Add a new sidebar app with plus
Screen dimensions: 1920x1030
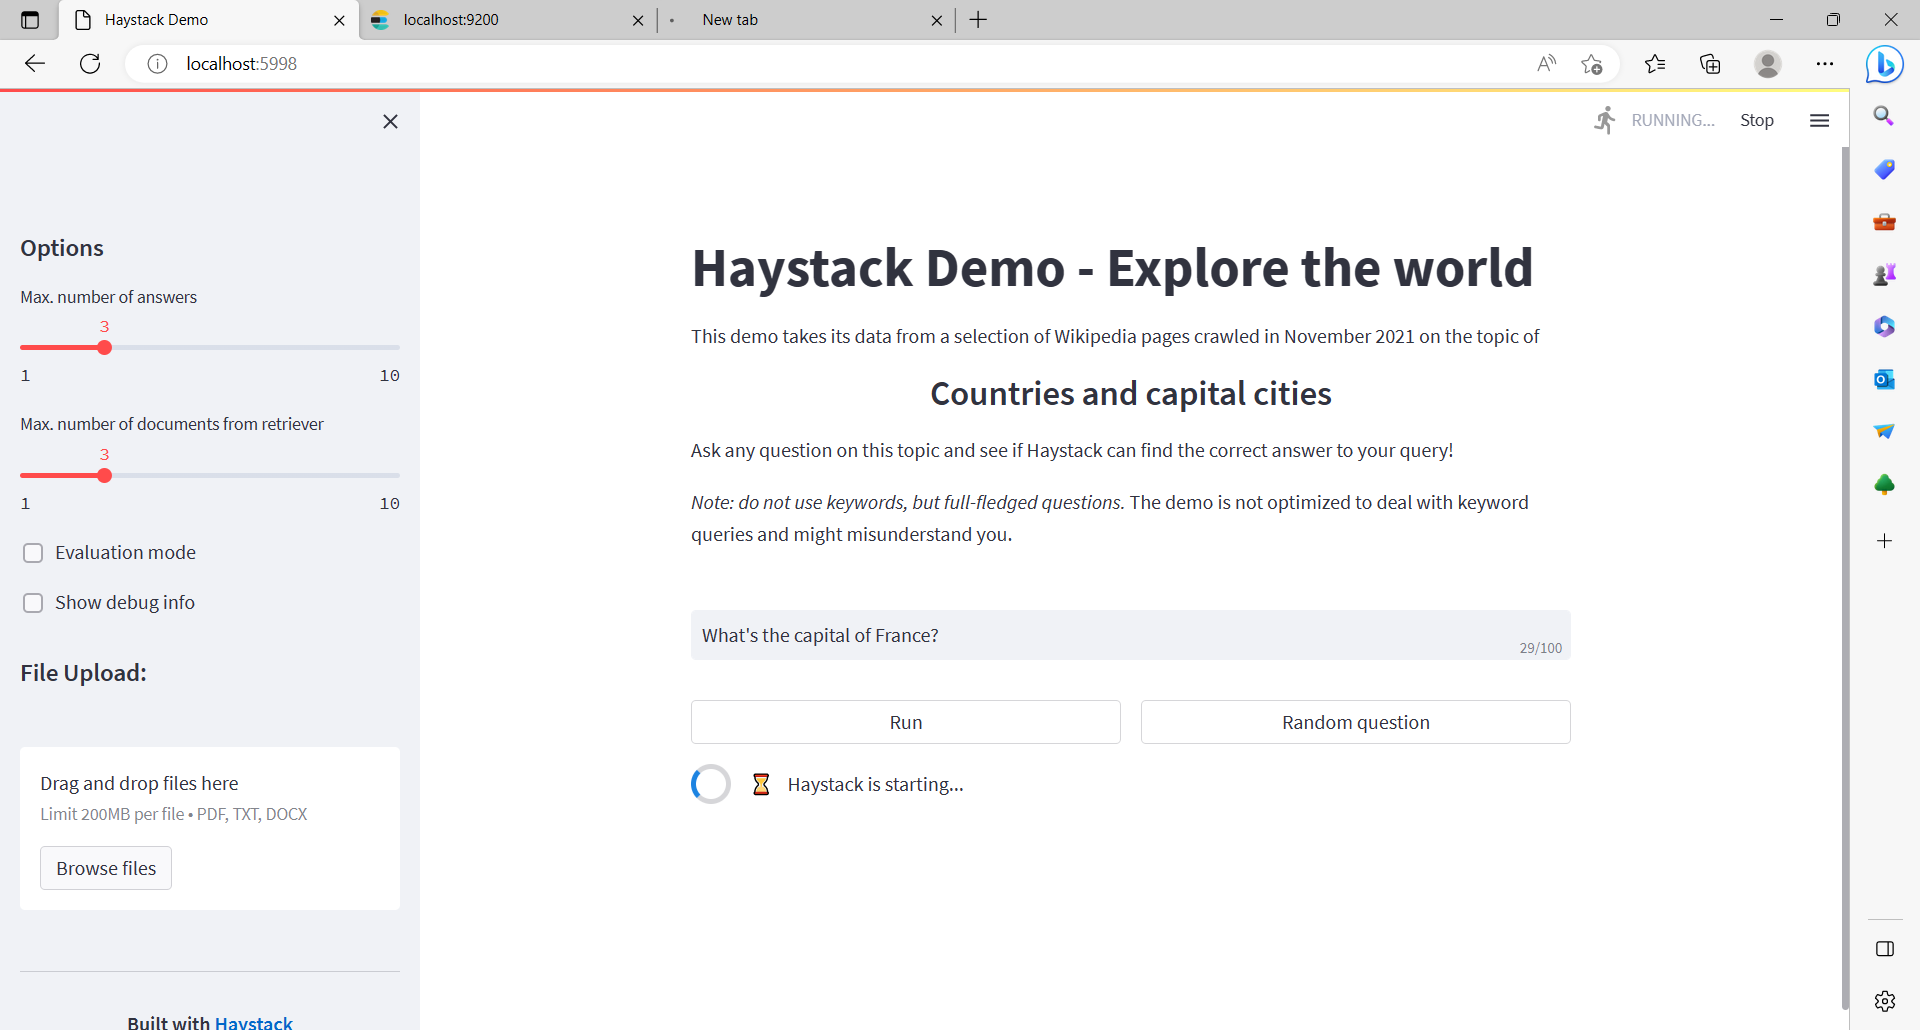(1884, 541)
